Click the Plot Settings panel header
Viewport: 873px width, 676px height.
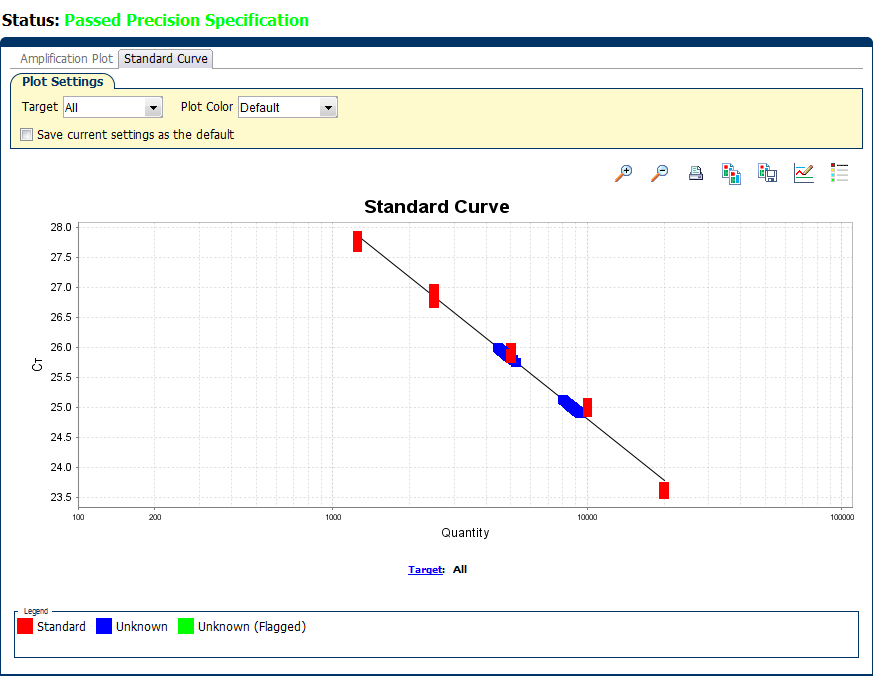tap(63, 82)
